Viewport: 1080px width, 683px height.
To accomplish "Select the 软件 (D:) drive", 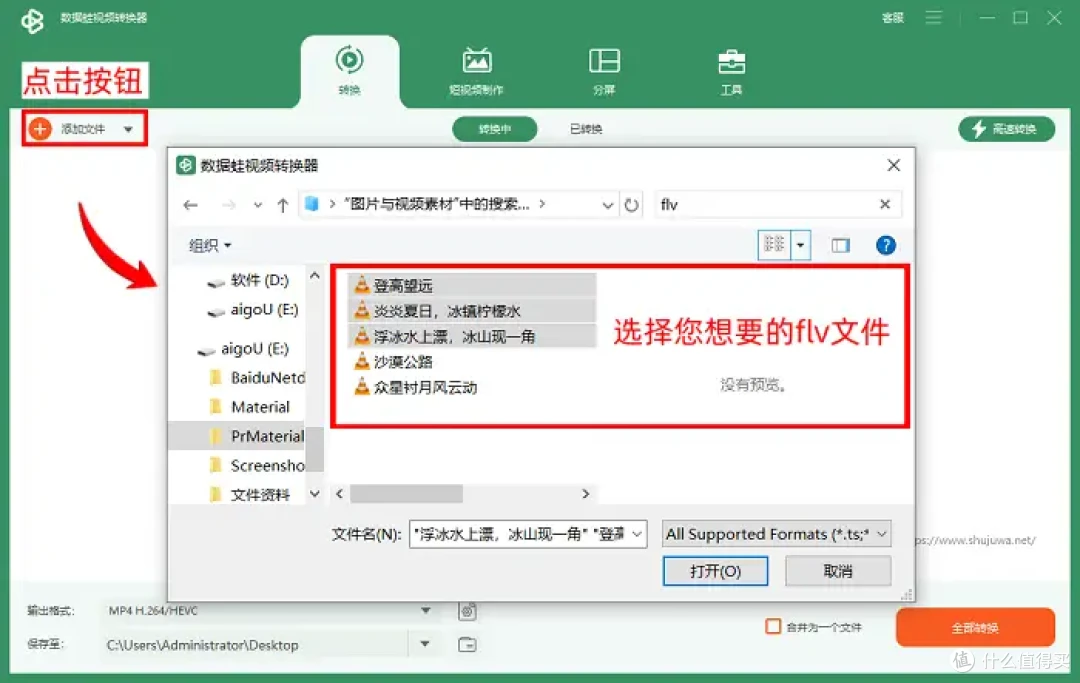I will coord(249,280).
